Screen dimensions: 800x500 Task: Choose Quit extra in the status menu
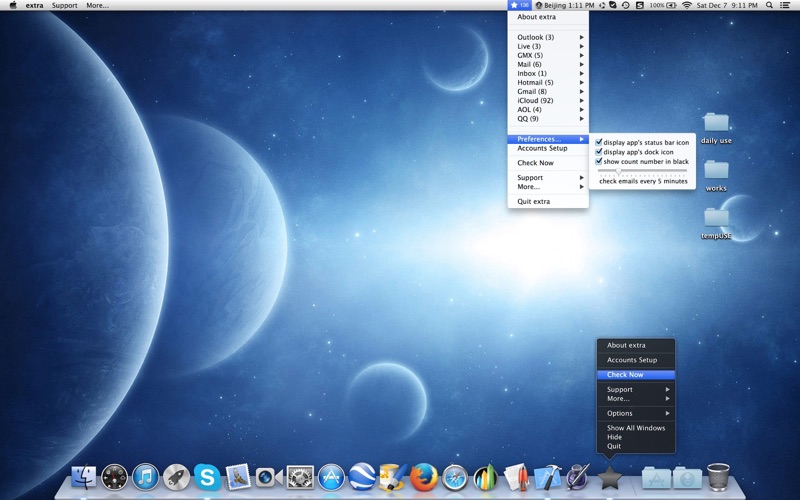pyautogui.click(x=548, y=202)
